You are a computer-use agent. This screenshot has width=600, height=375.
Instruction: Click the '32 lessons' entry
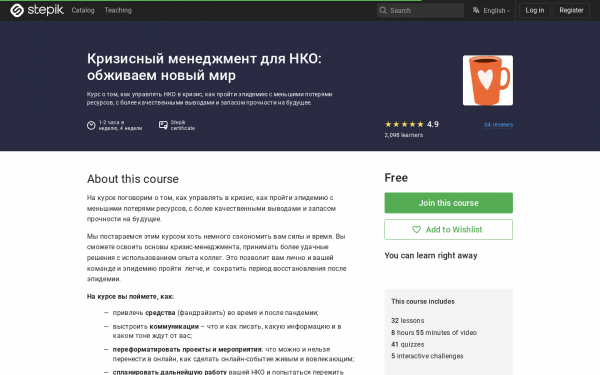tap(408, 321)
